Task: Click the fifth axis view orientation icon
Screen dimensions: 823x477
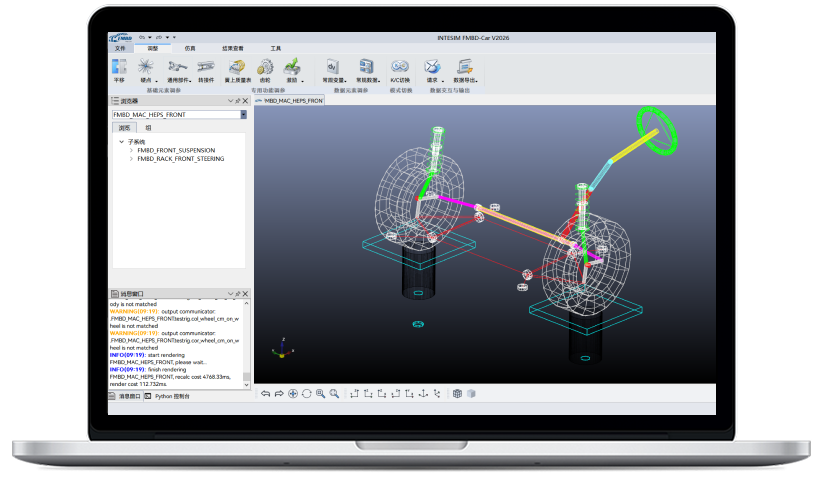Action: 409,394
